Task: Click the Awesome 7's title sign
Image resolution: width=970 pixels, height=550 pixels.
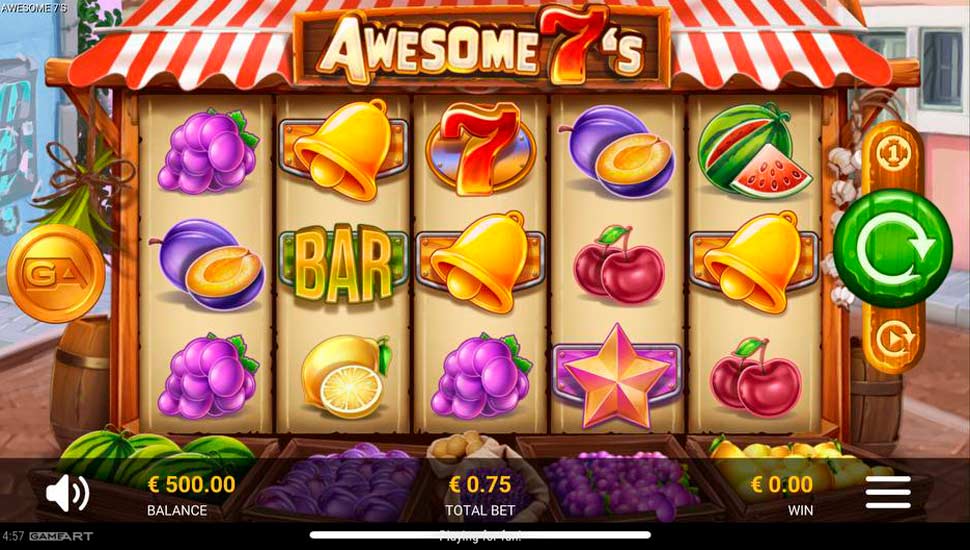Action: 481,47
